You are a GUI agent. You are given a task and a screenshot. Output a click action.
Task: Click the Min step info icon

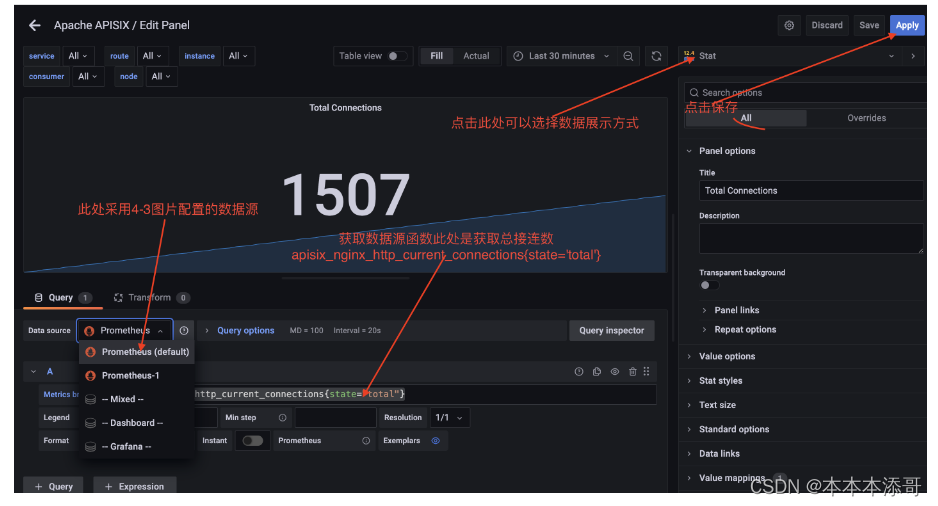tap(282, 417)
